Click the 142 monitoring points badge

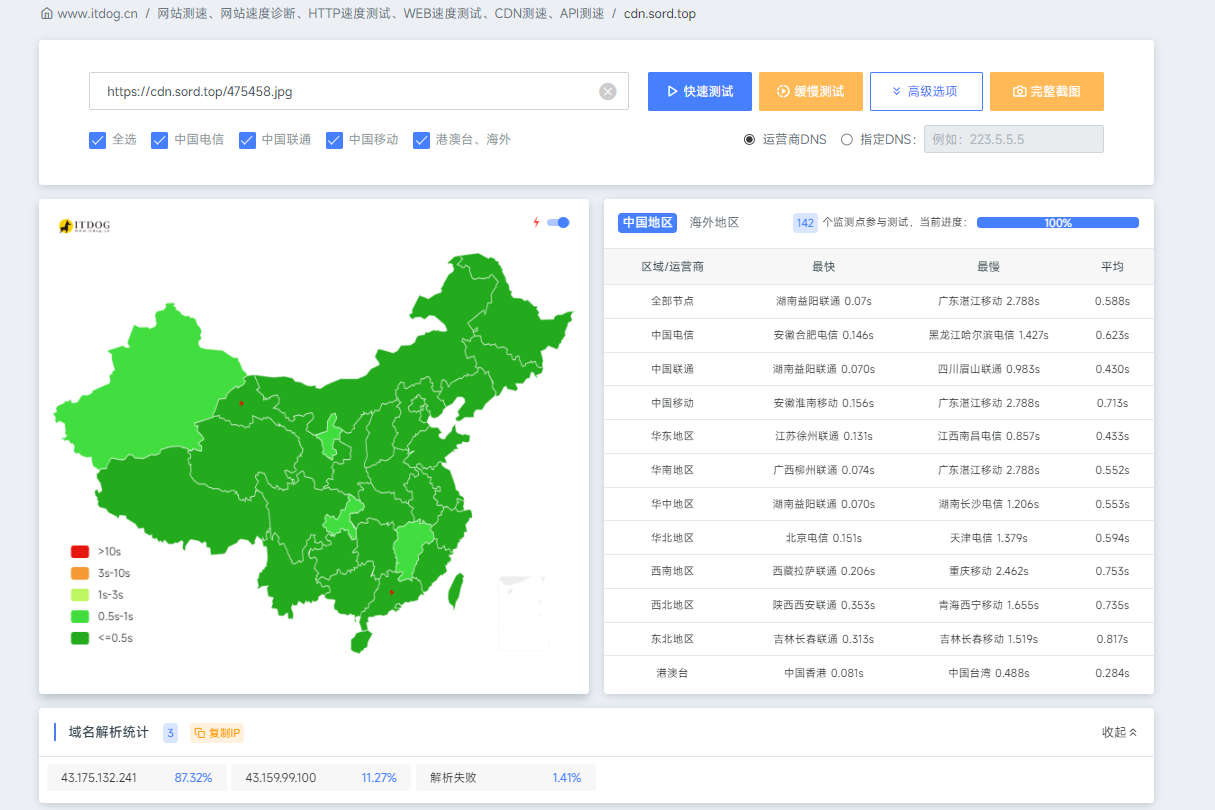pyautogui.click(x=805, y=222)
